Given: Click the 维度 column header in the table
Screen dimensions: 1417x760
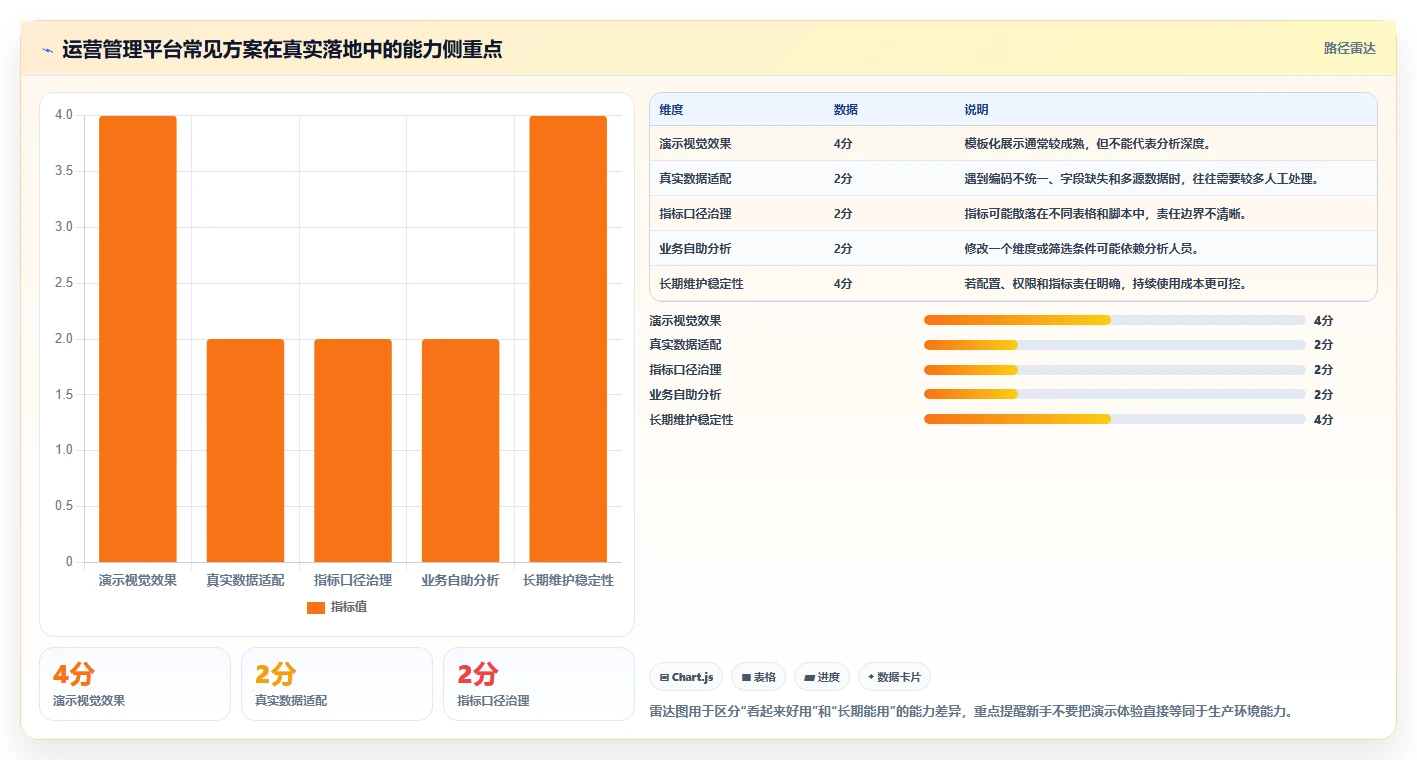Looking at the screenshot, I should pos(672,110).
